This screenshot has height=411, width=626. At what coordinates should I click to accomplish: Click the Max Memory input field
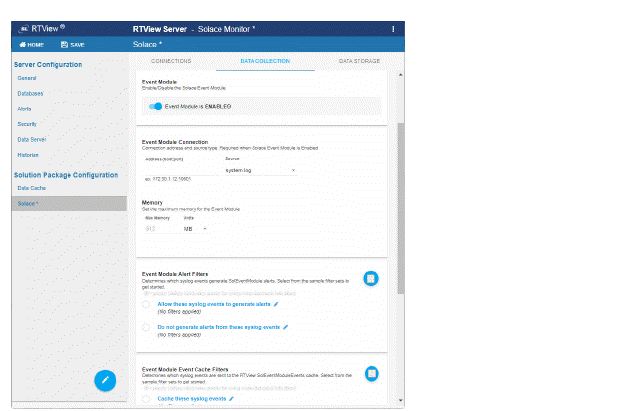coord(158,229)
